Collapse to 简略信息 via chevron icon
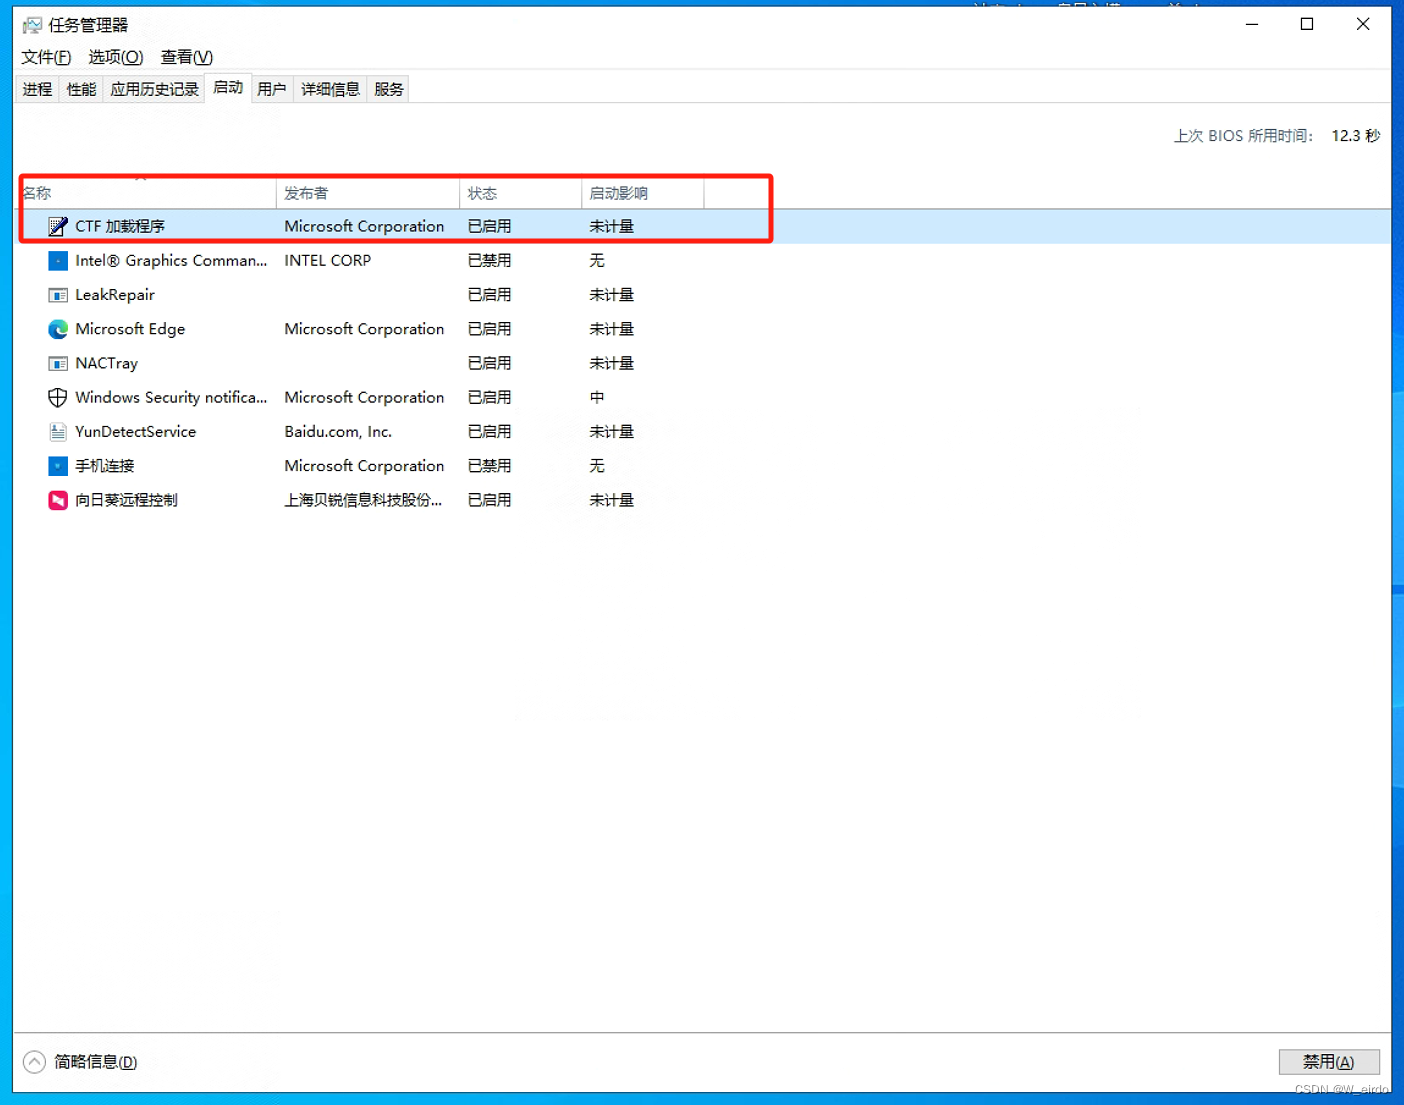 tap(34, 1061)
